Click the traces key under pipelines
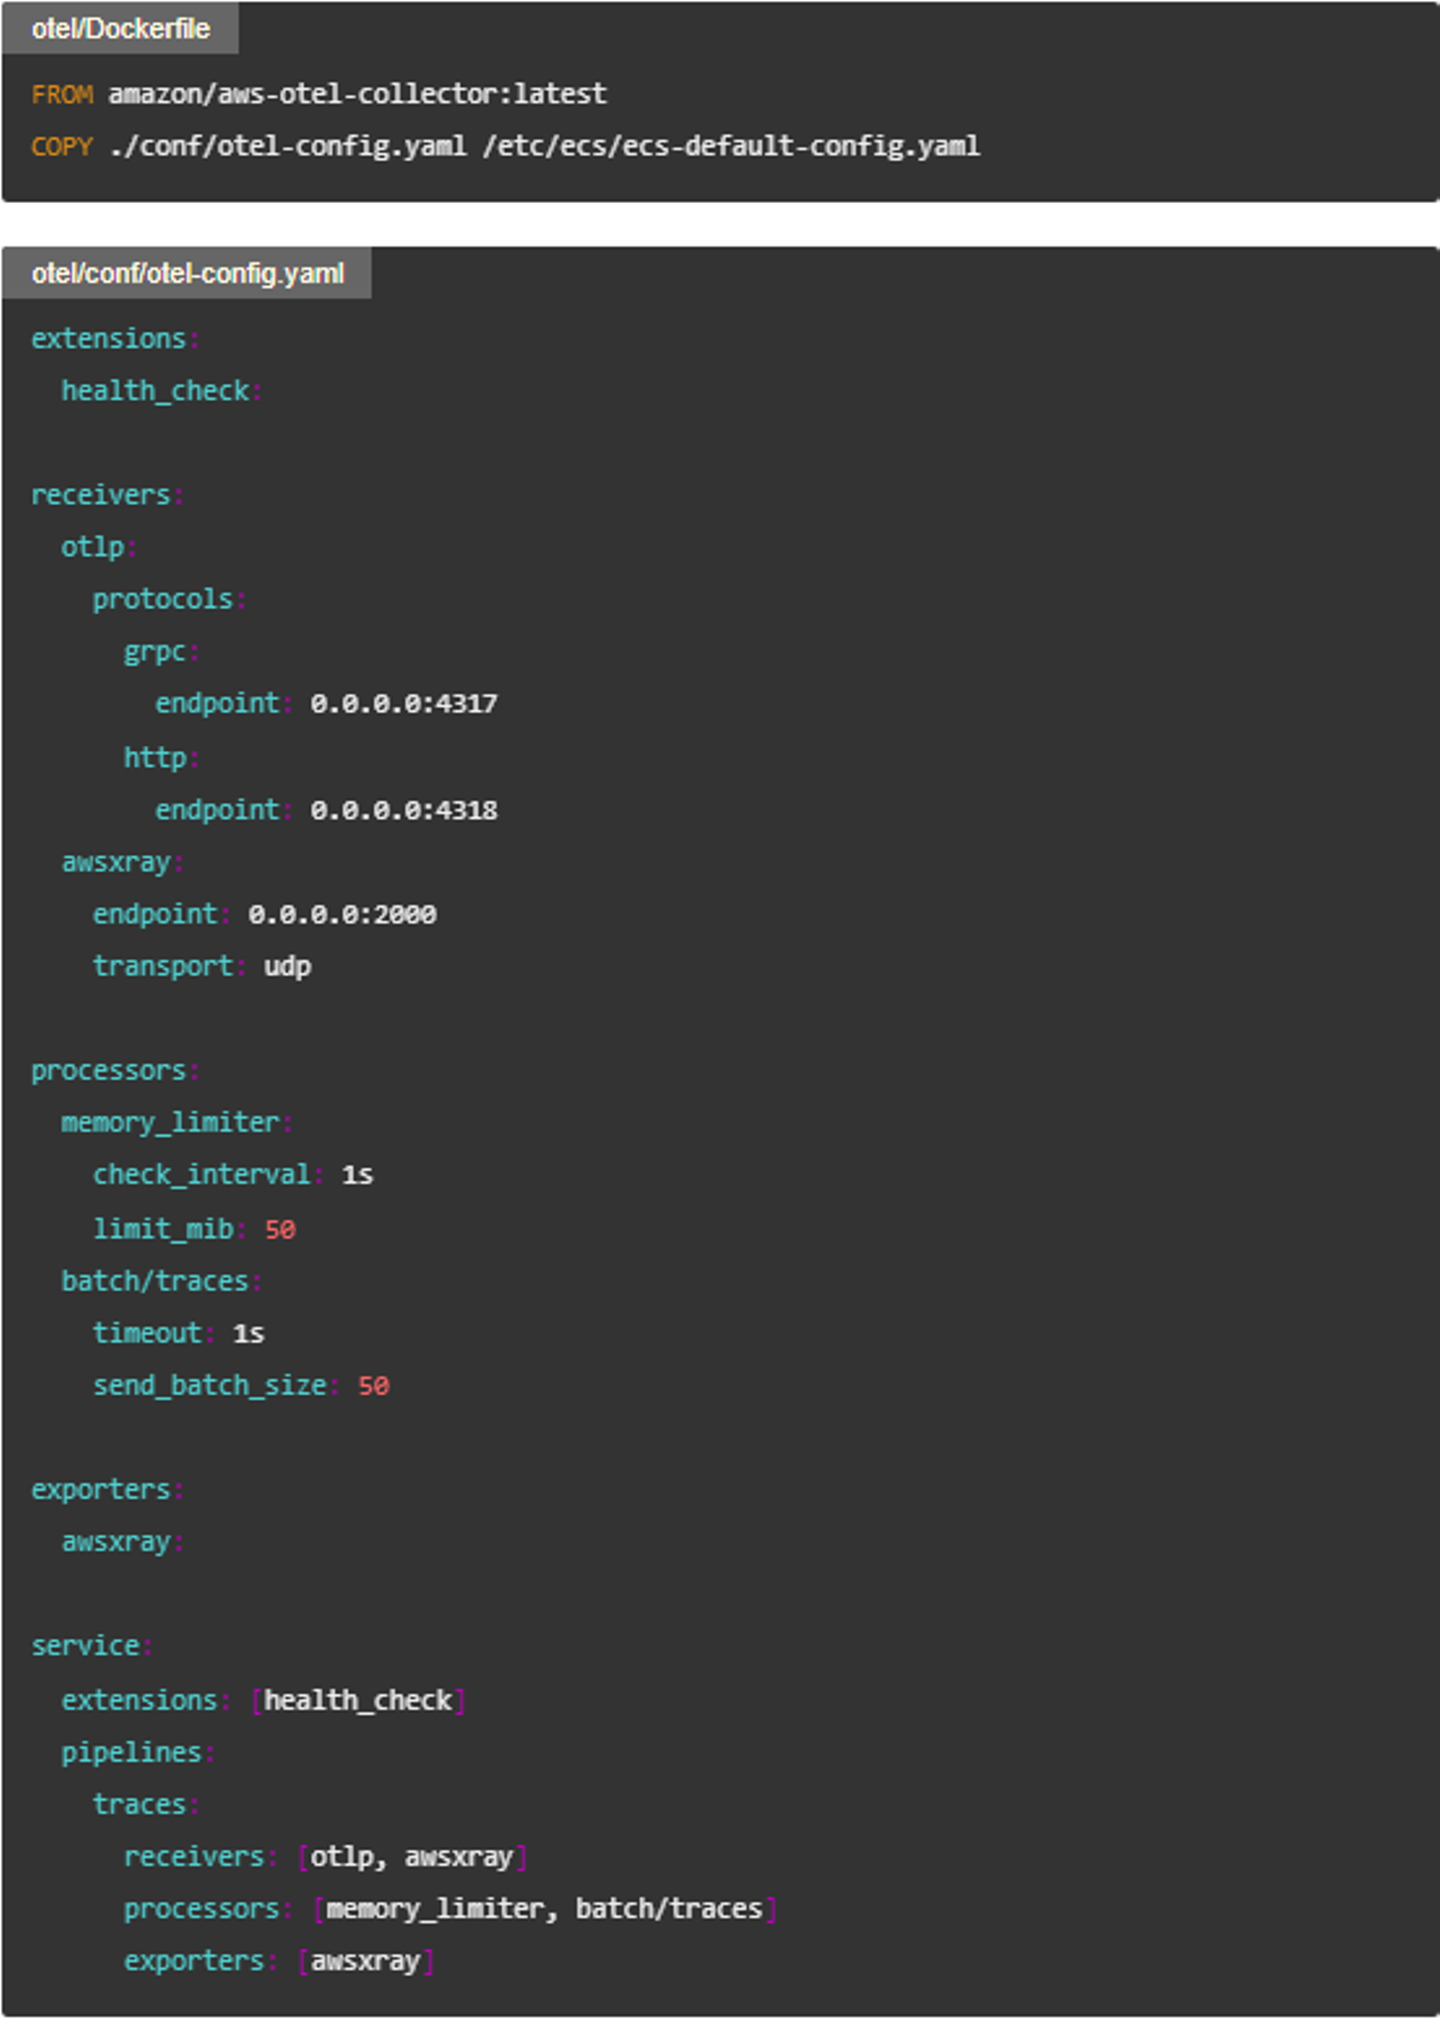Image resolution: width=1440 pixels, height=2023 pixels. pyautogui.click(x=140, y=1804)
